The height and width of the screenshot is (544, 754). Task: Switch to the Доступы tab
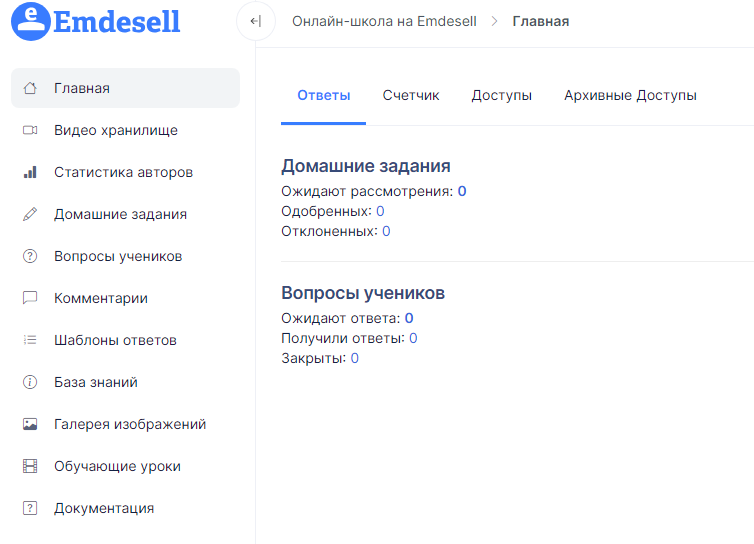pos(502,95)
